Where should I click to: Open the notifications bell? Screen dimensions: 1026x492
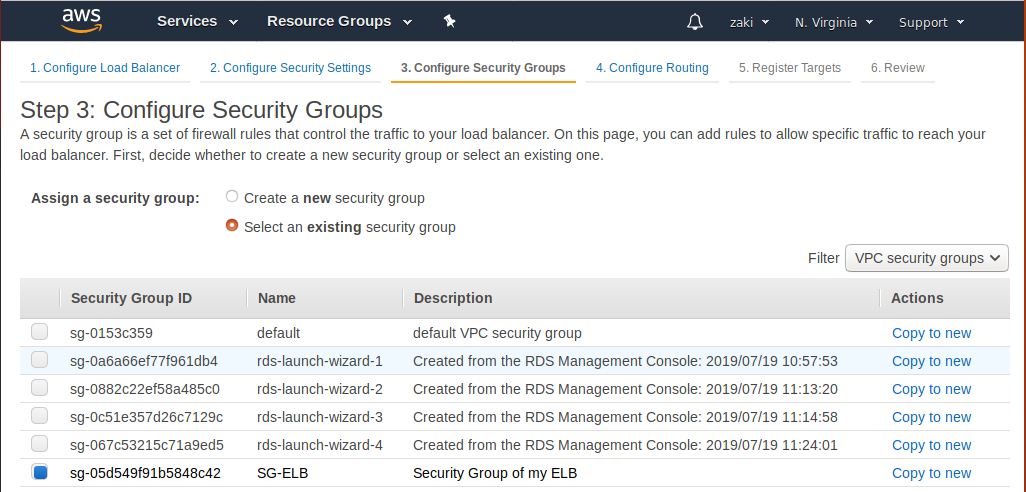[695, 22]
